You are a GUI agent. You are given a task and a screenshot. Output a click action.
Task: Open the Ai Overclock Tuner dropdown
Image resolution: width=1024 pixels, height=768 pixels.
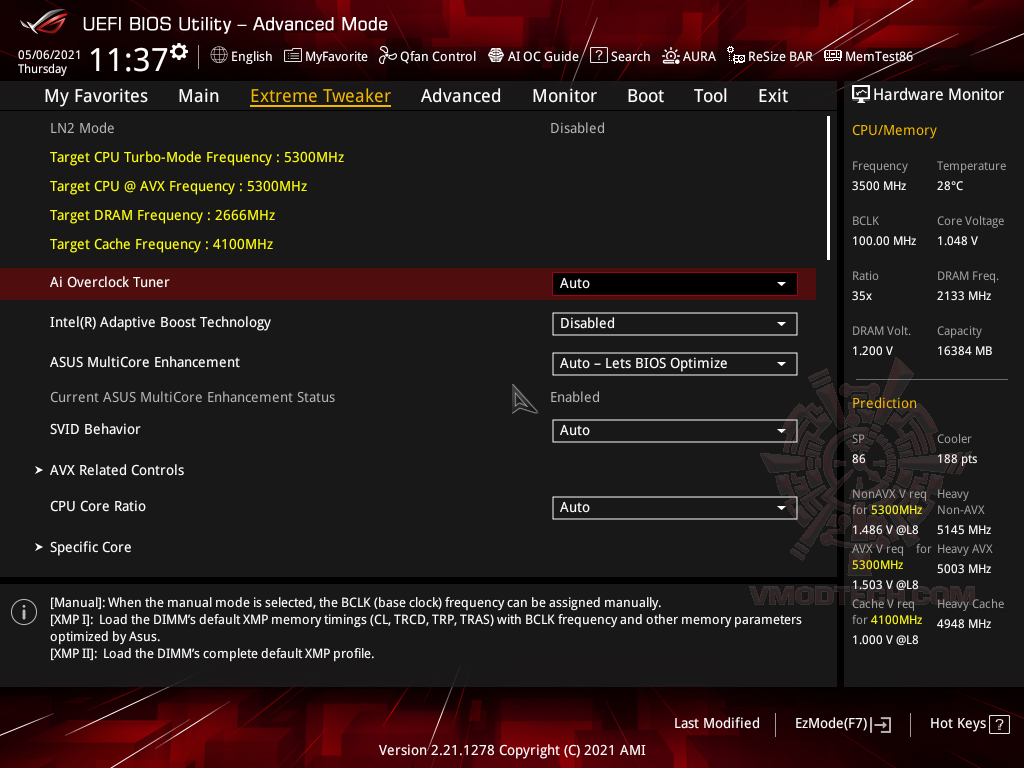(x=675, y=283)
